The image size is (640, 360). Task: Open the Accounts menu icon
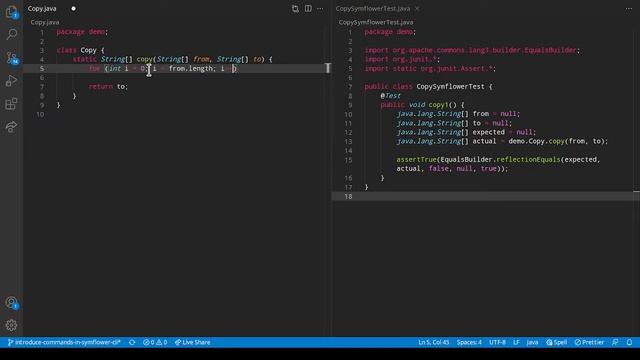tap(11, 302)
